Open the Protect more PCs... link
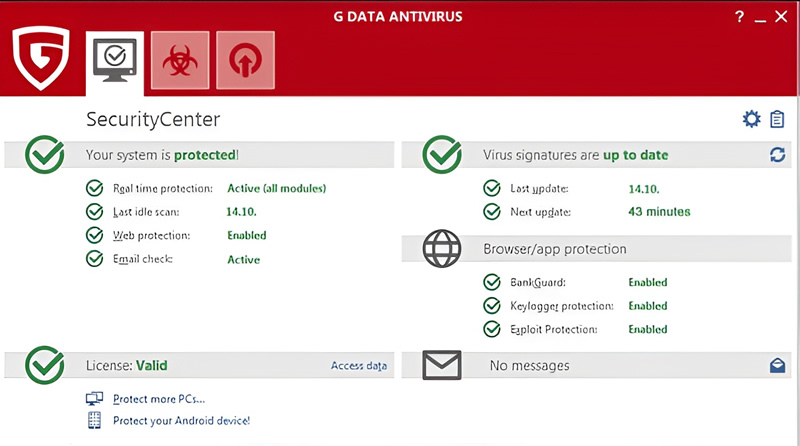Image resolution: width=800 pixels, height=446 pixels. 159,399
